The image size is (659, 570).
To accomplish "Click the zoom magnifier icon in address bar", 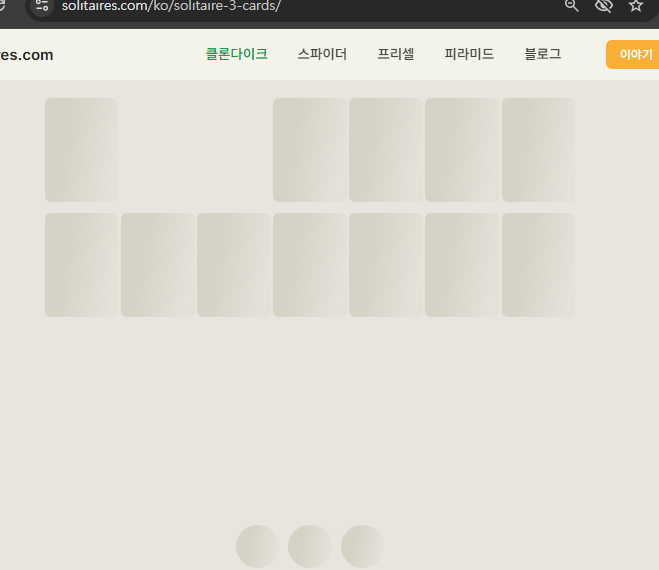I will coord(572,5).
